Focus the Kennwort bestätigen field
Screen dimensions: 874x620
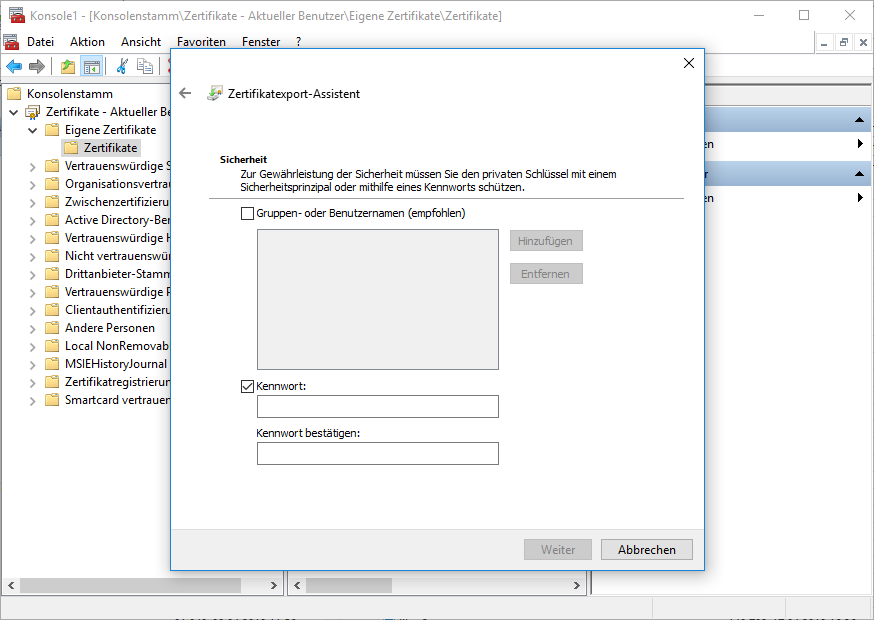pyautogui.click(x=377, y=454)
